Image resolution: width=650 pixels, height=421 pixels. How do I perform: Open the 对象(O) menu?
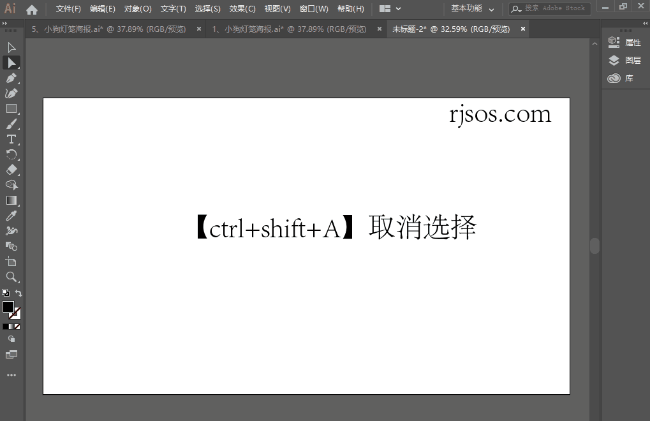pyautogui.click(x=138, y=9)
